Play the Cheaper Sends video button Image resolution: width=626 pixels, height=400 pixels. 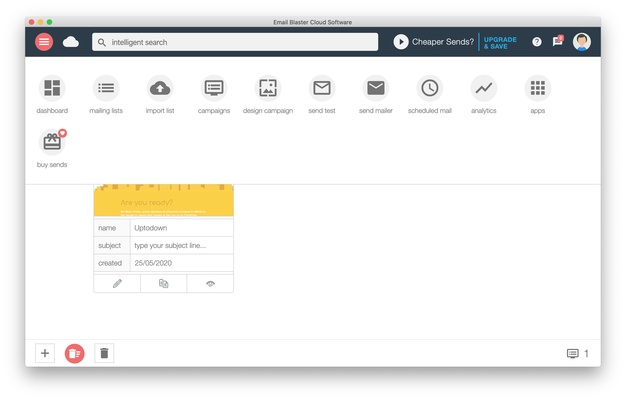[x=400, y=42]
